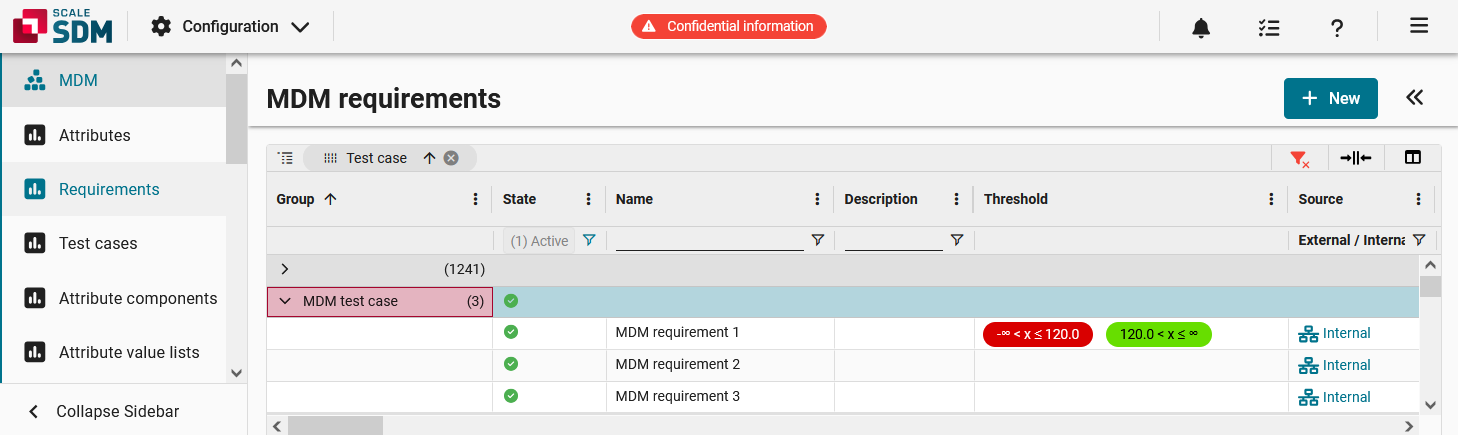Reverse sort on Test case group chip
The height and width of the screenshot is (435, 1458).
coord(429,158)
